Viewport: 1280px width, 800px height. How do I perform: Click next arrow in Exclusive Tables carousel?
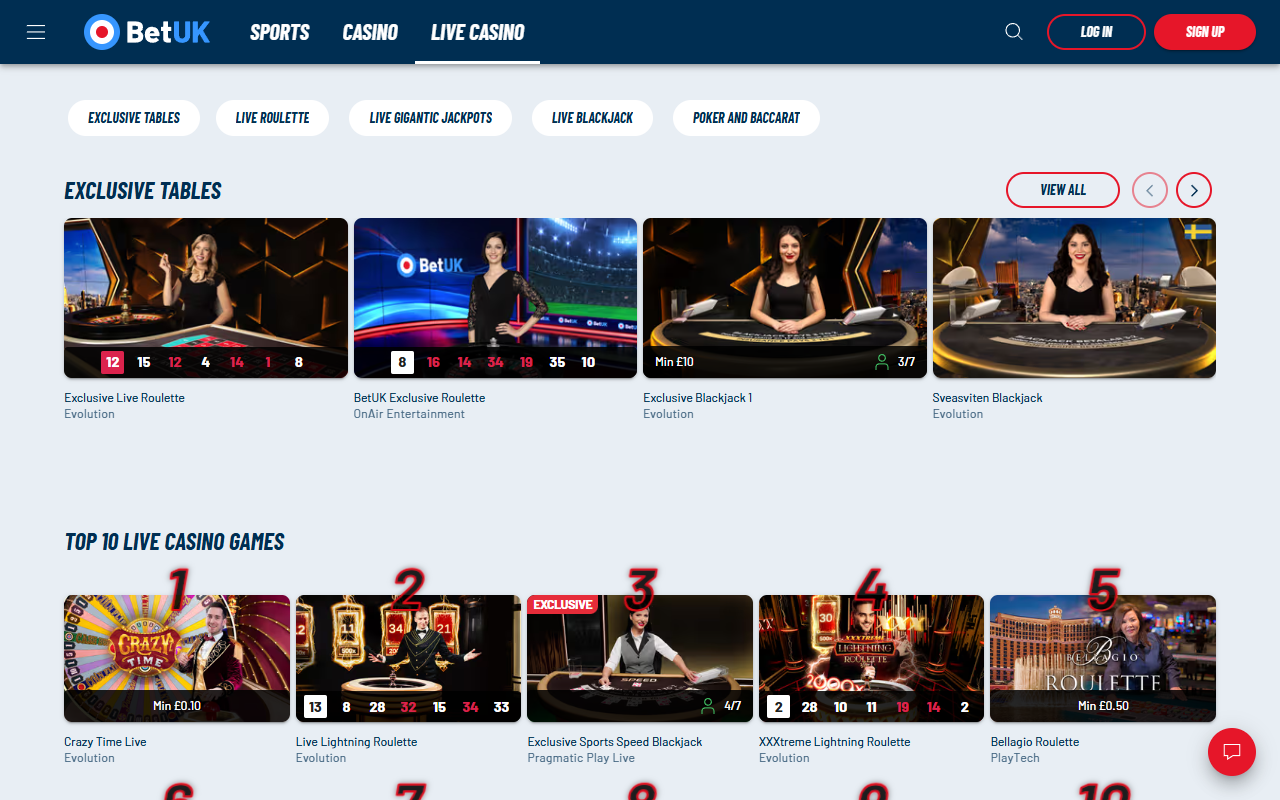coord(1194,190)
